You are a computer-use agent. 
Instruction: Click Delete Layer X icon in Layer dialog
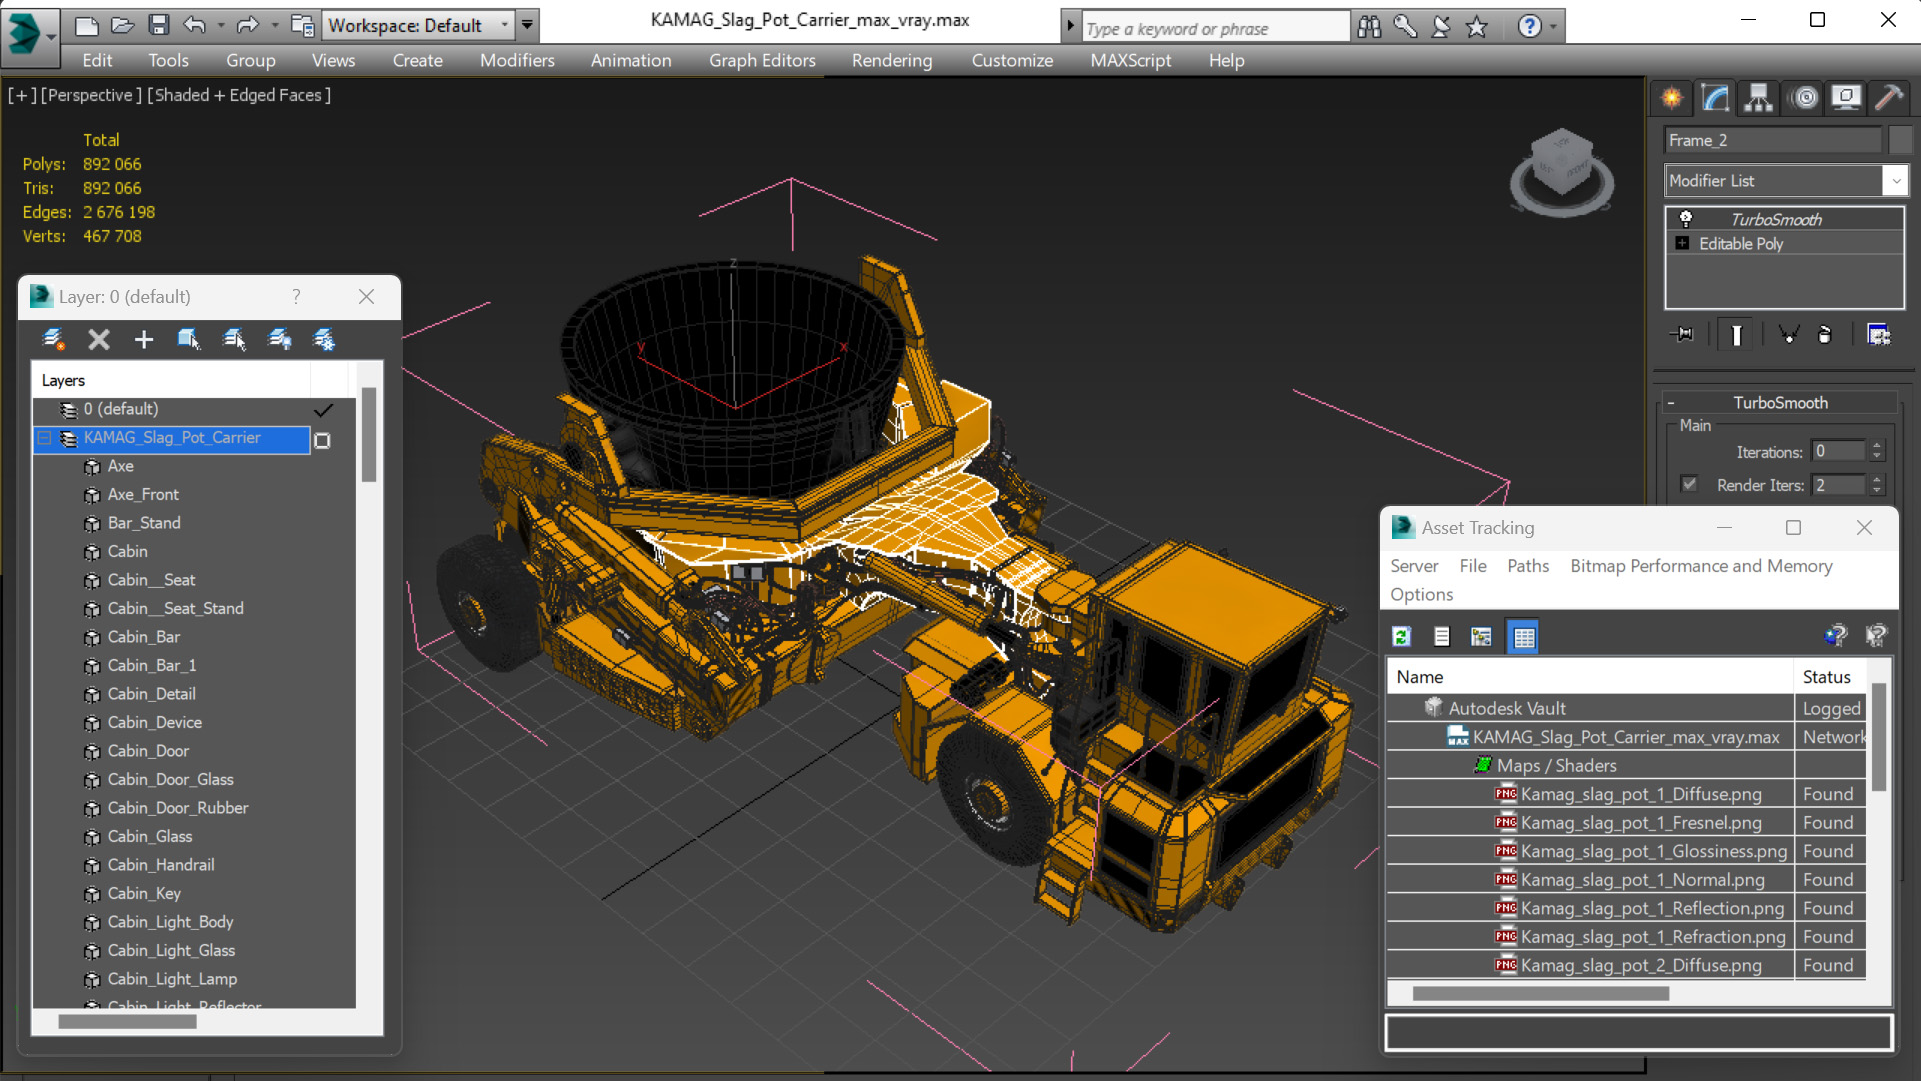click(x=99, y=340)
